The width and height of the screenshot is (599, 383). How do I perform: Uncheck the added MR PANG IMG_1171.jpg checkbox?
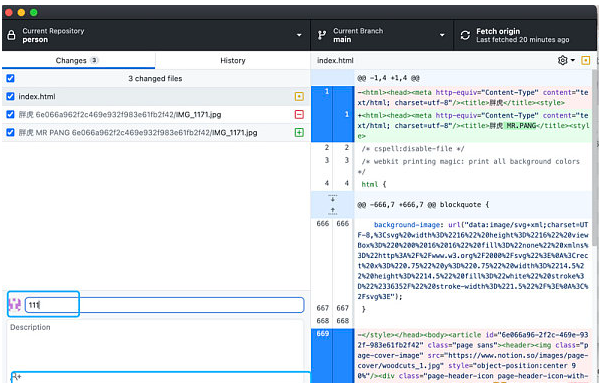pyautogui.click(x=10, y=132)
